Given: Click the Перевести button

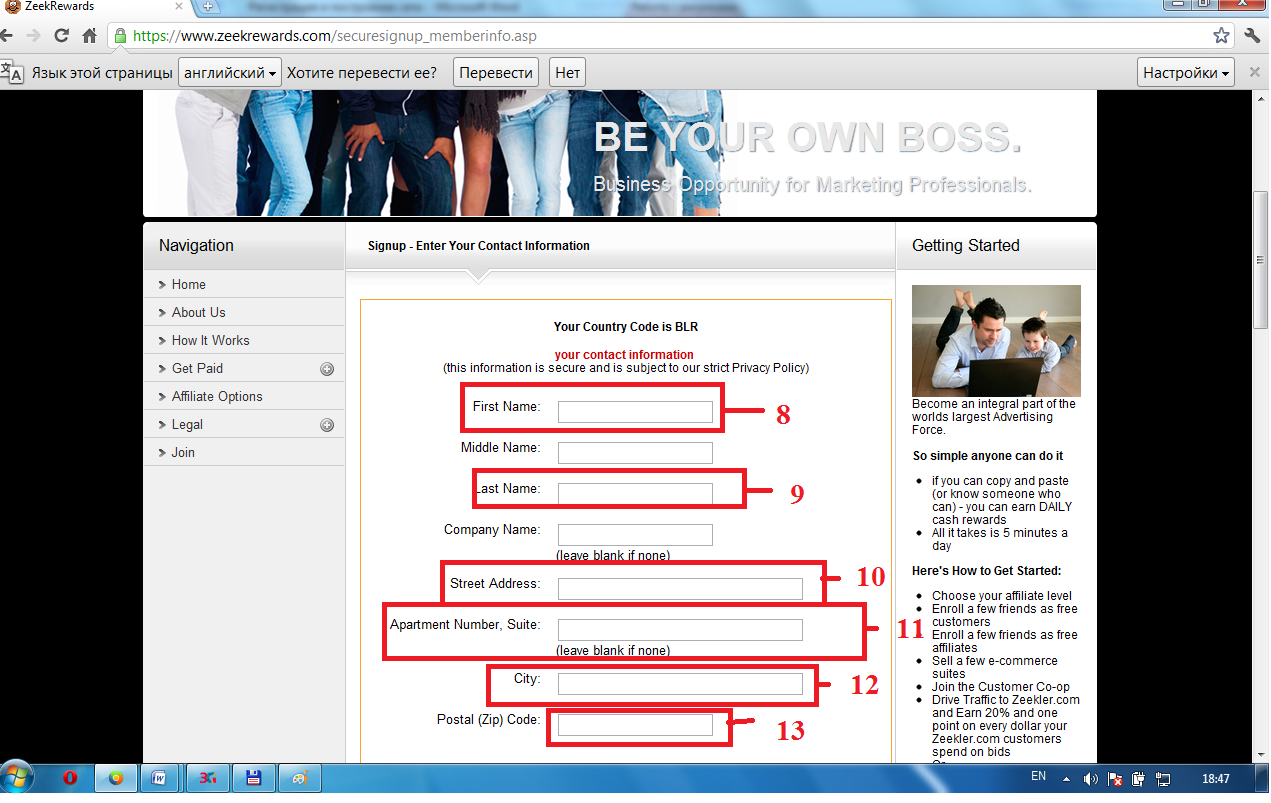Looking at the screenshot, I should [496, 73].
